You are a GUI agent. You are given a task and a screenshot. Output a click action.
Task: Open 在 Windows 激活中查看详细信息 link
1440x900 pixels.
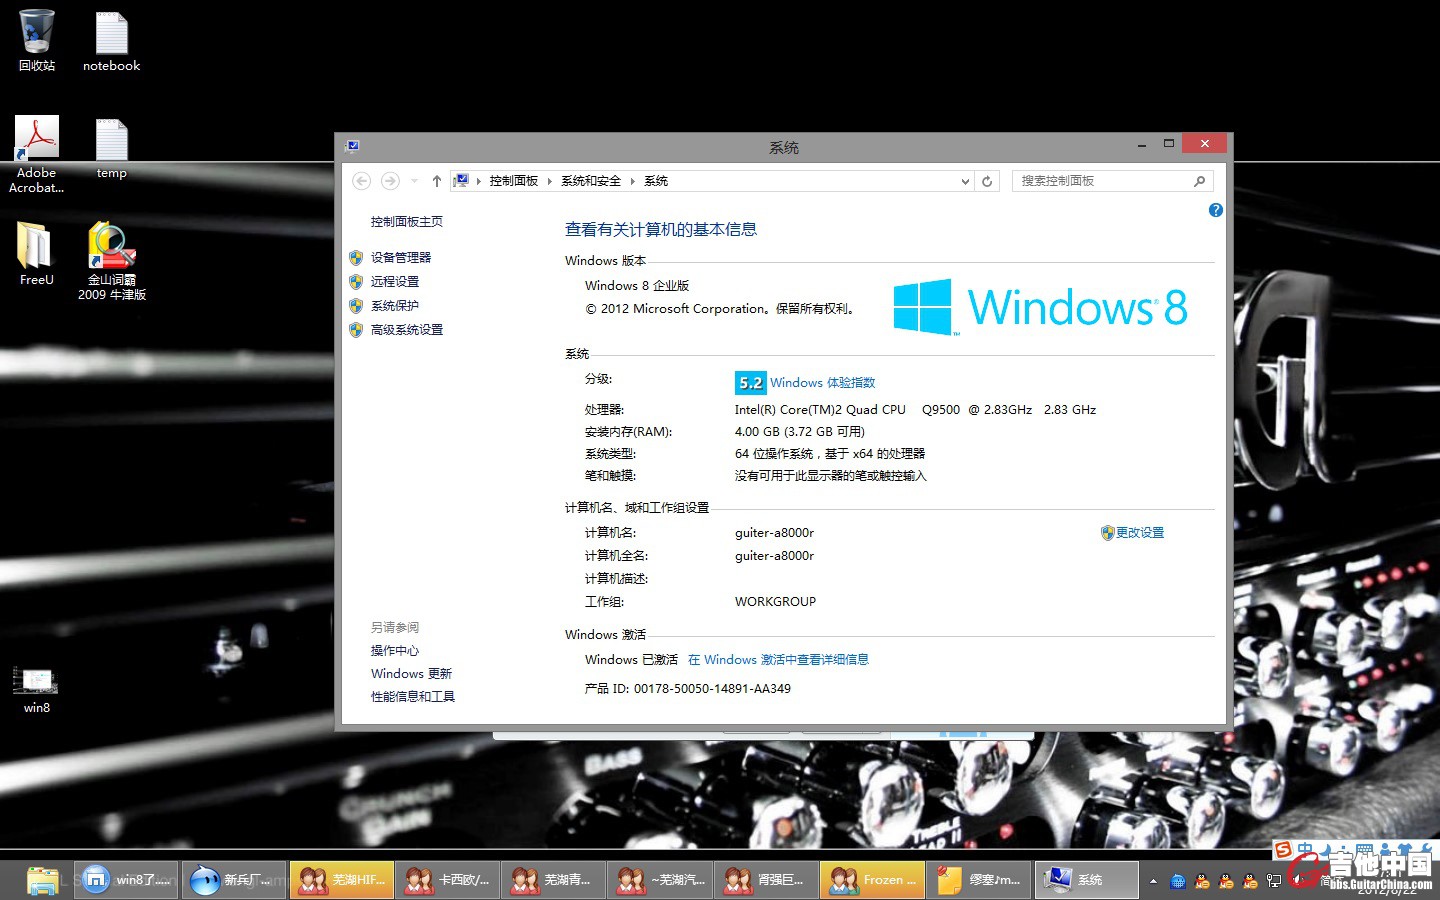click(778, 660)
